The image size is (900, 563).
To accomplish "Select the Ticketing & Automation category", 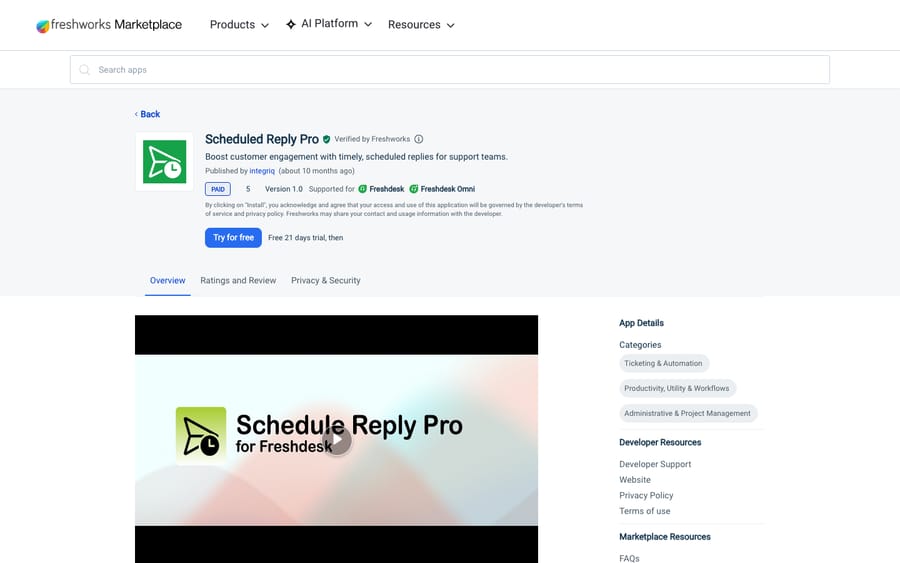I will click(x=664, y=363).
